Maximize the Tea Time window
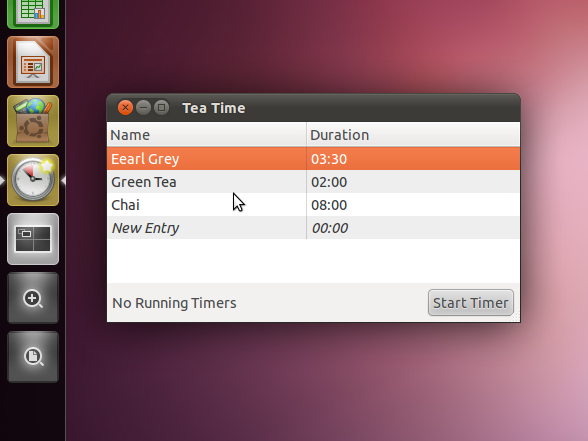Viewport: 588px width, 441px height. click(162, 108)
